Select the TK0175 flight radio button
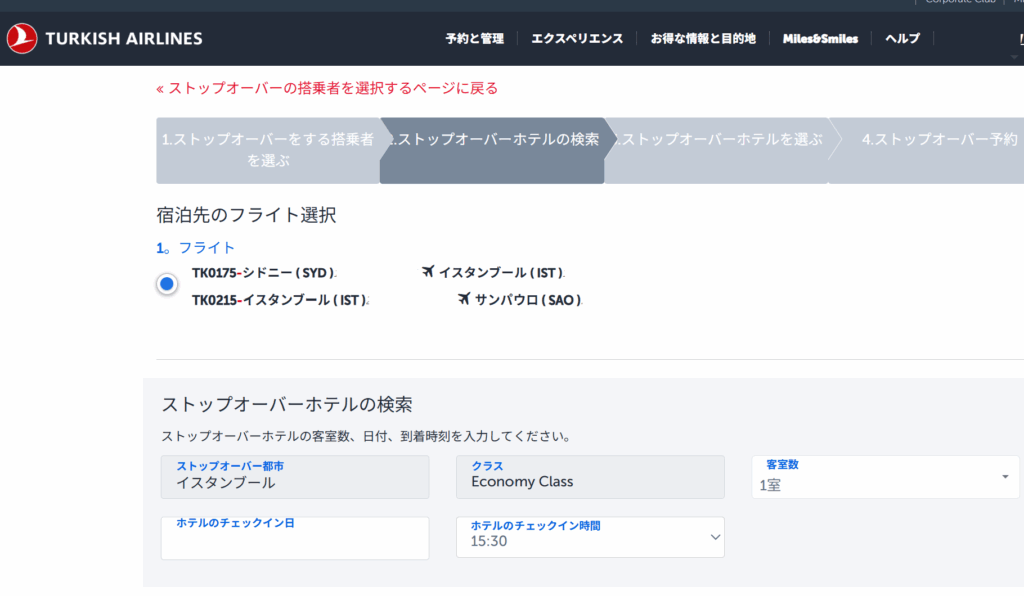Screen dimensions: 1024x596 pos(167,284)
